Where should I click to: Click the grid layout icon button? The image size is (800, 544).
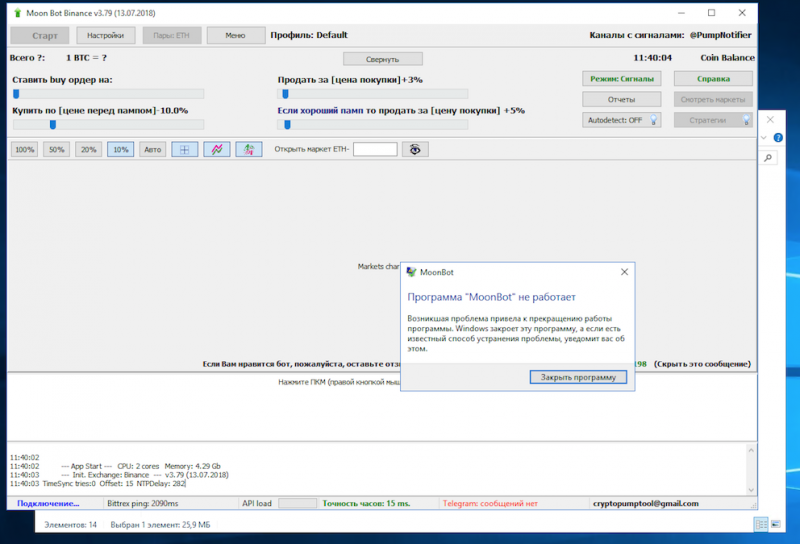click(185, 150)
